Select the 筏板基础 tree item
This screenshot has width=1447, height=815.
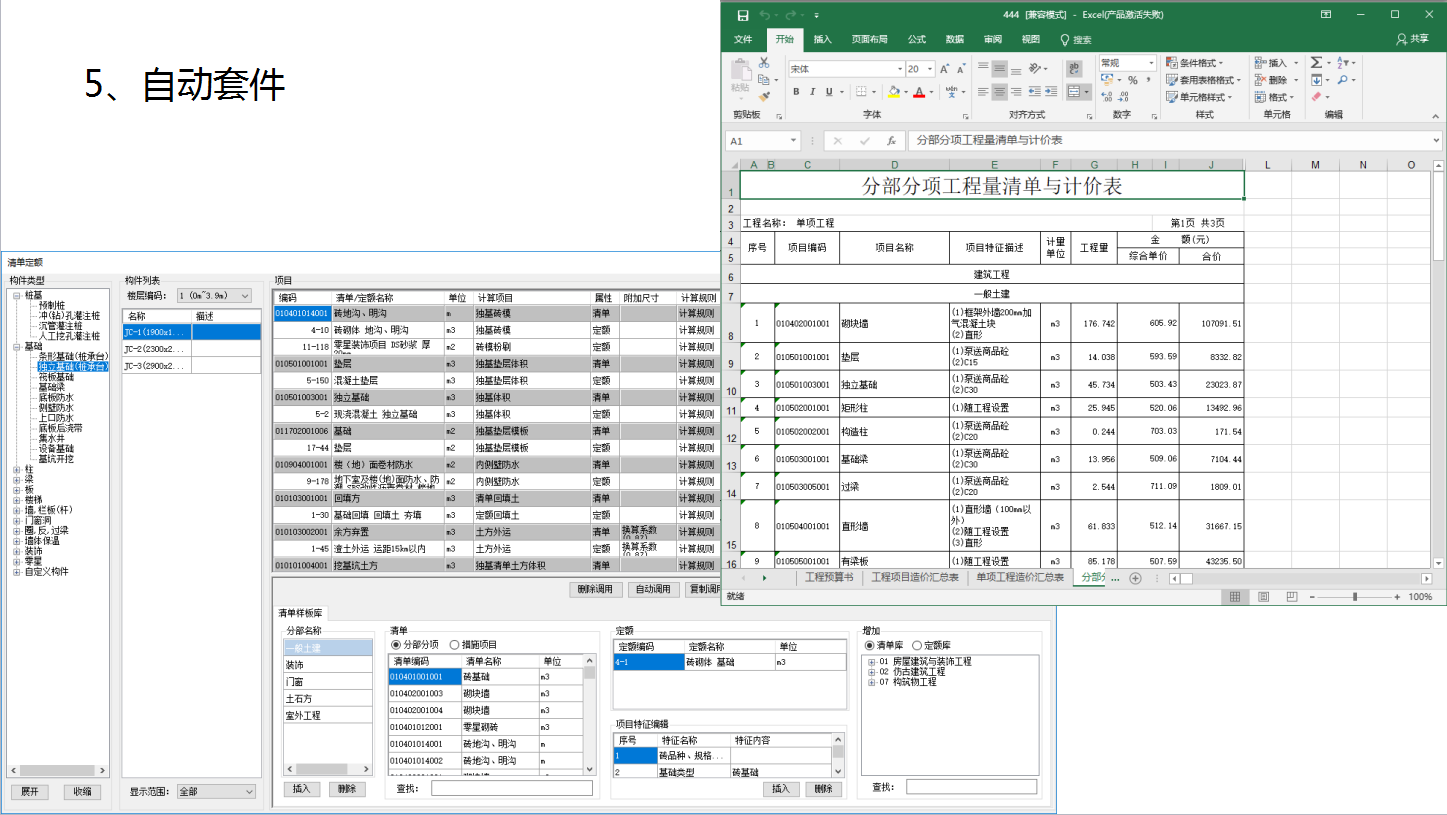(56, 377)
